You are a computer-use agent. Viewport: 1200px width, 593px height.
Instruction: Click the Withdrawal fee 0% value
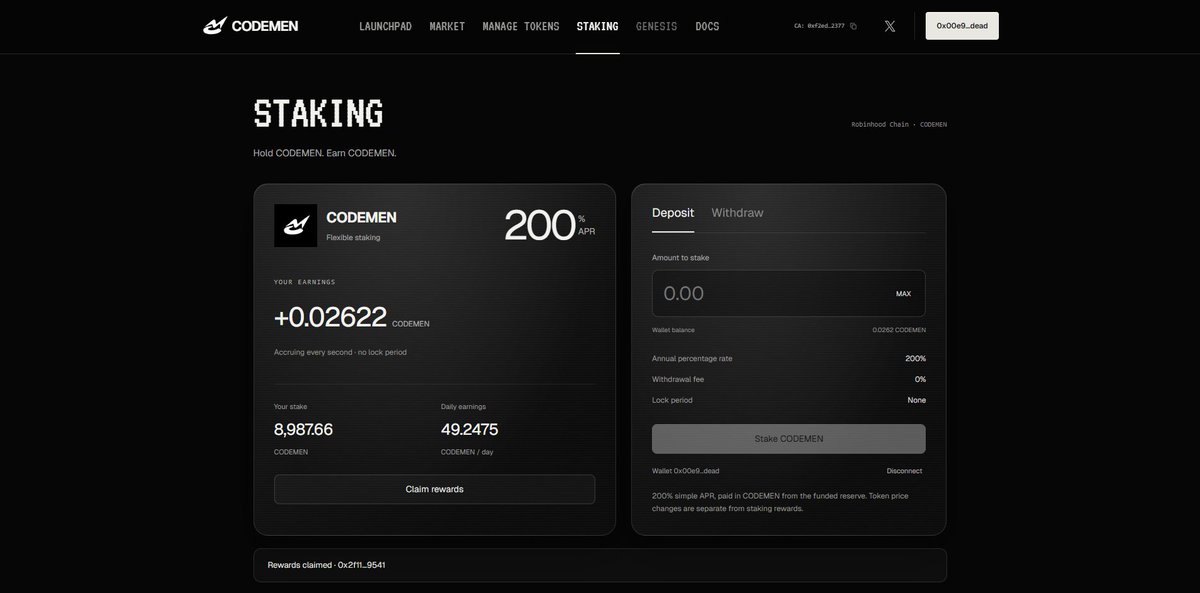coord(920,379)
